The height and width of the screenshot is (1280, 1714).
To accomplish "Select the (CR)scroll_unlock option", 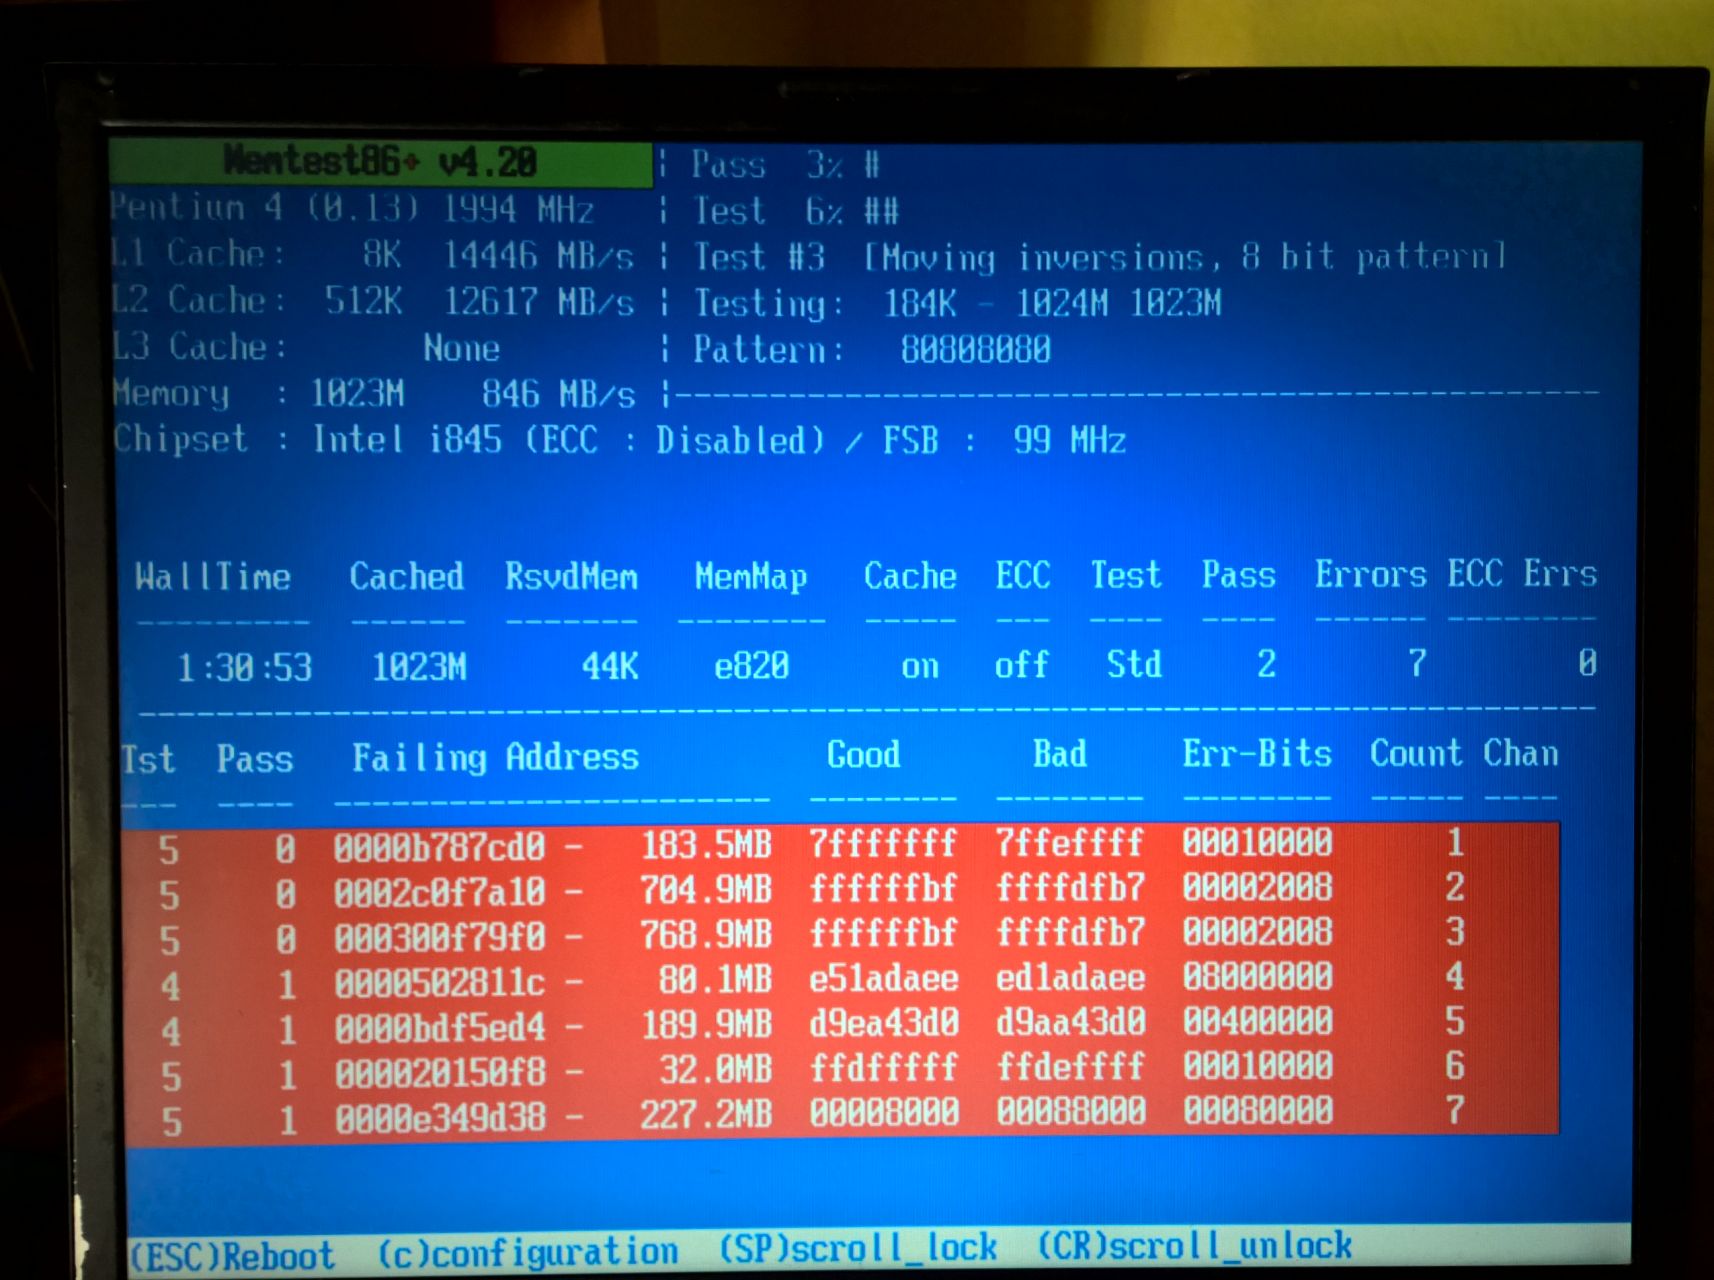I will coord(1195,1246).
